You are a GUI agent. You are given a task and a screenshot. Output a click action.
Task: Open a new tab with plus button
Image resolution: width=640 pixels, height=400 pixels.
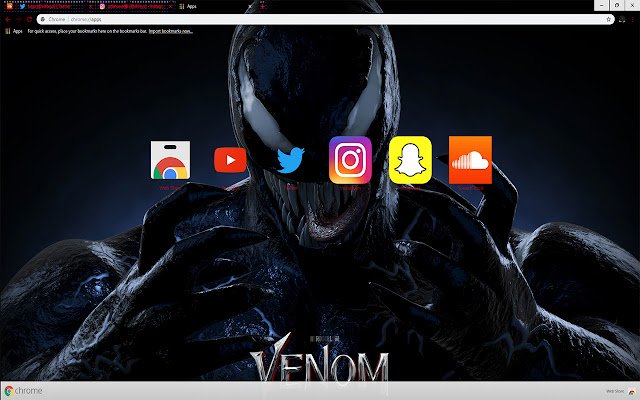(x=262, y=7)
